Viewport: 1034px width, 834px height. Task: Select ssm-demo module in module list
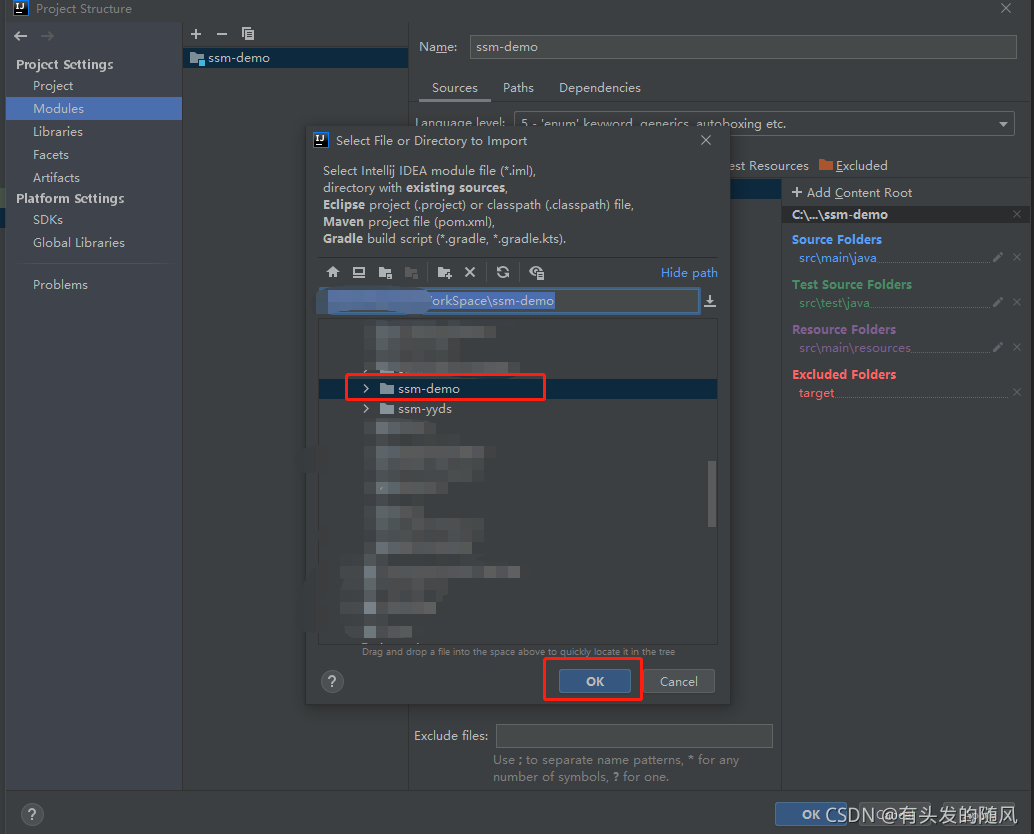pos(295,58)
